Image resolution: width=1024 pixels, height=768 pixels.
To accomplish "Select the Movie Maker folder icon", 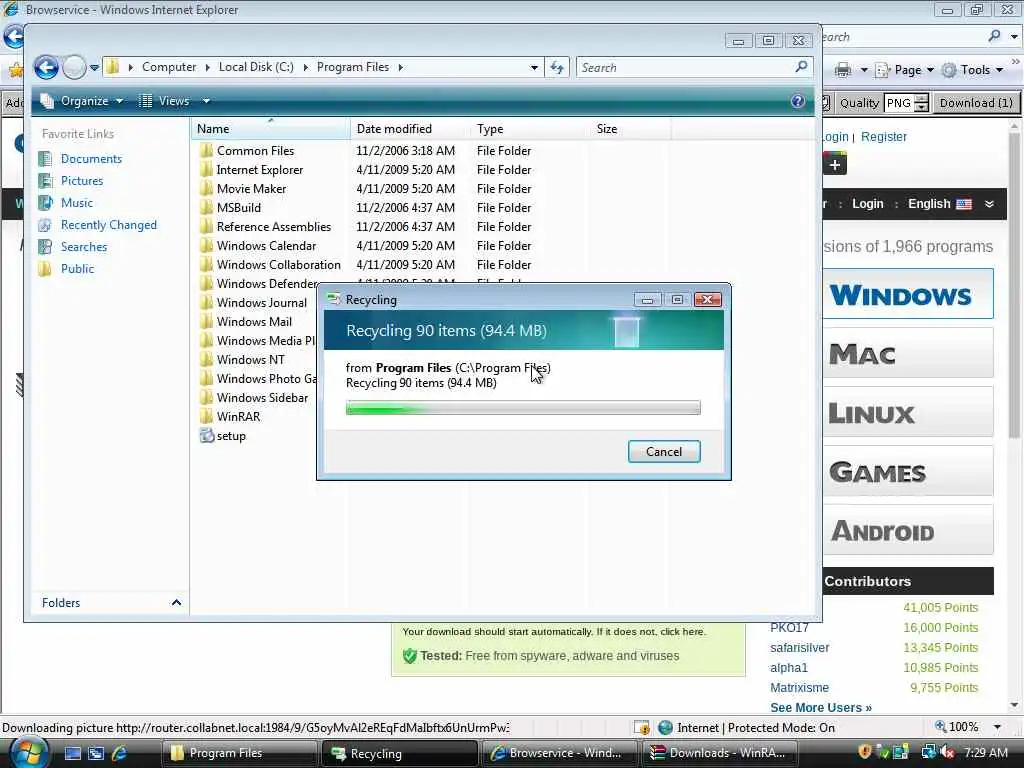I will [x=206, y=189].
